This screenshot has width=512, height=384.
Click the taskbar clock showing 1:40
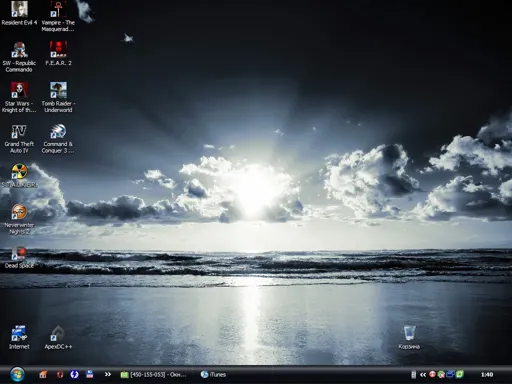click(x=487, y=375)
